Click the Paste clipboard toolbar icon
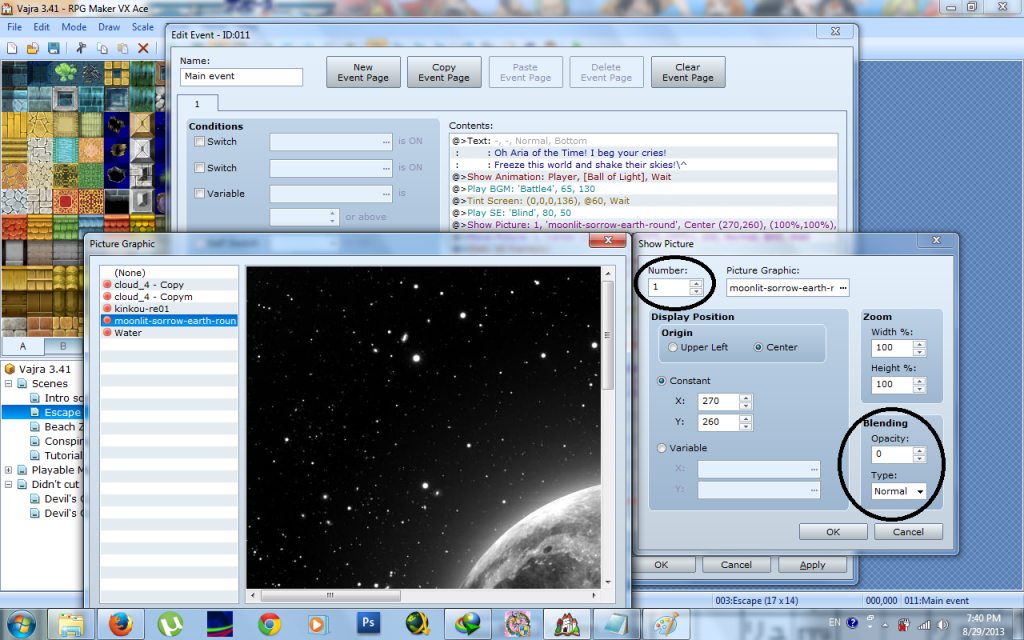 [x=123, y=48]
